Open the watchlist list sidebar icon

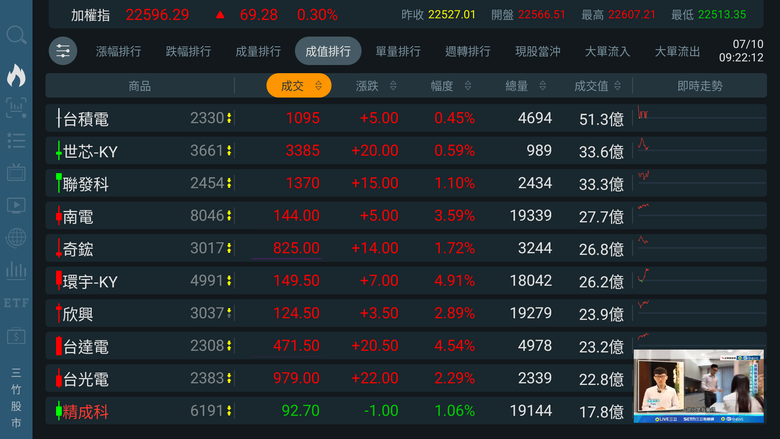click(x=16, y=141)
